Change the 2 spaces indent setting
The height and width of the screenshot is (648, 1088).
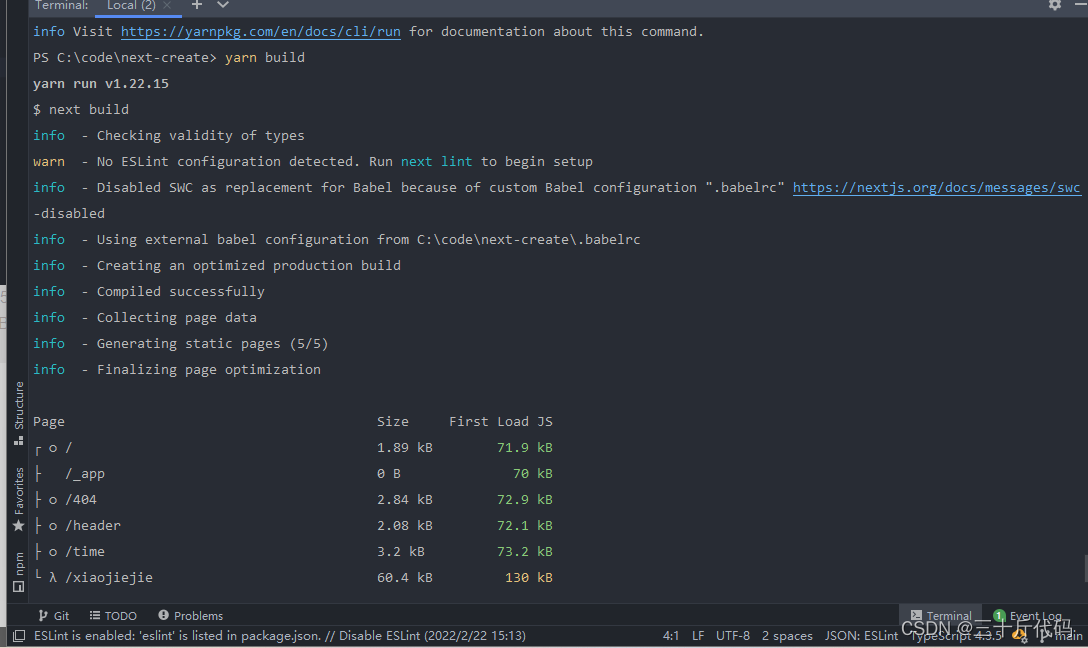(x=787, y=636)
